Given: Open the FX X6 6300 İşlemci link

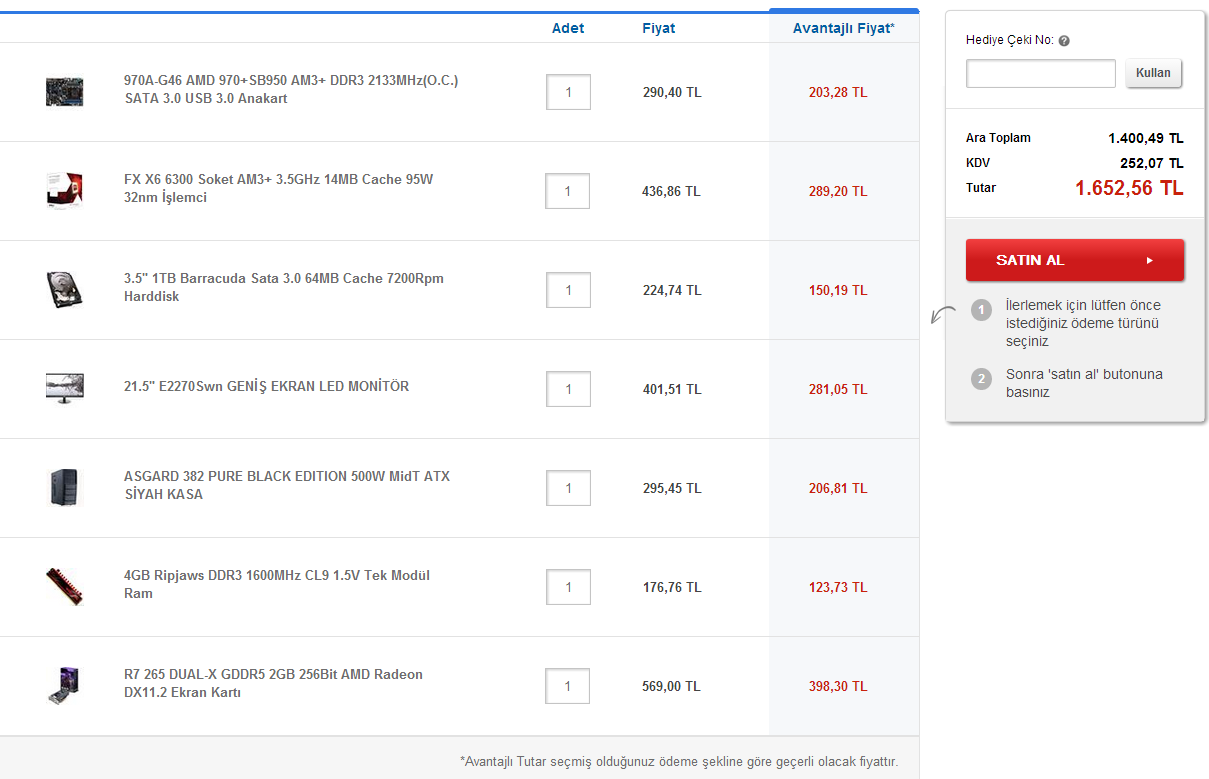Looking at the screenshot, I should [x=278, y=188].
